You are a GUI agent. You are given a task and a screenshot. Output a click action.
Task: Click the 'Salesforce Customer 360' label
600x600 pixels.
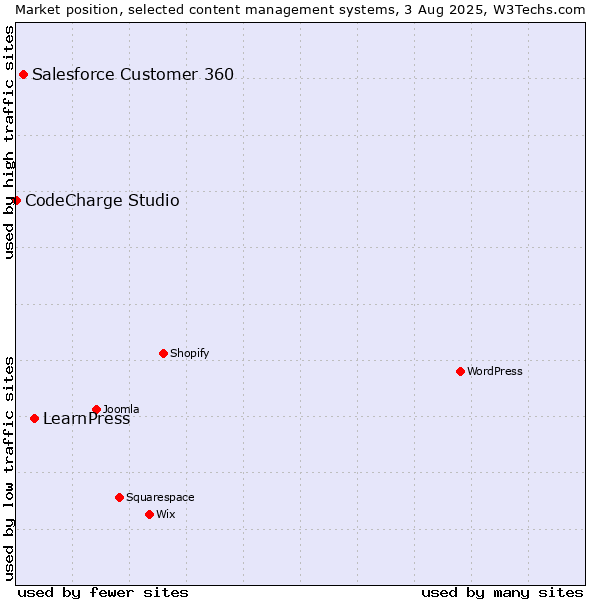(133, 74)
